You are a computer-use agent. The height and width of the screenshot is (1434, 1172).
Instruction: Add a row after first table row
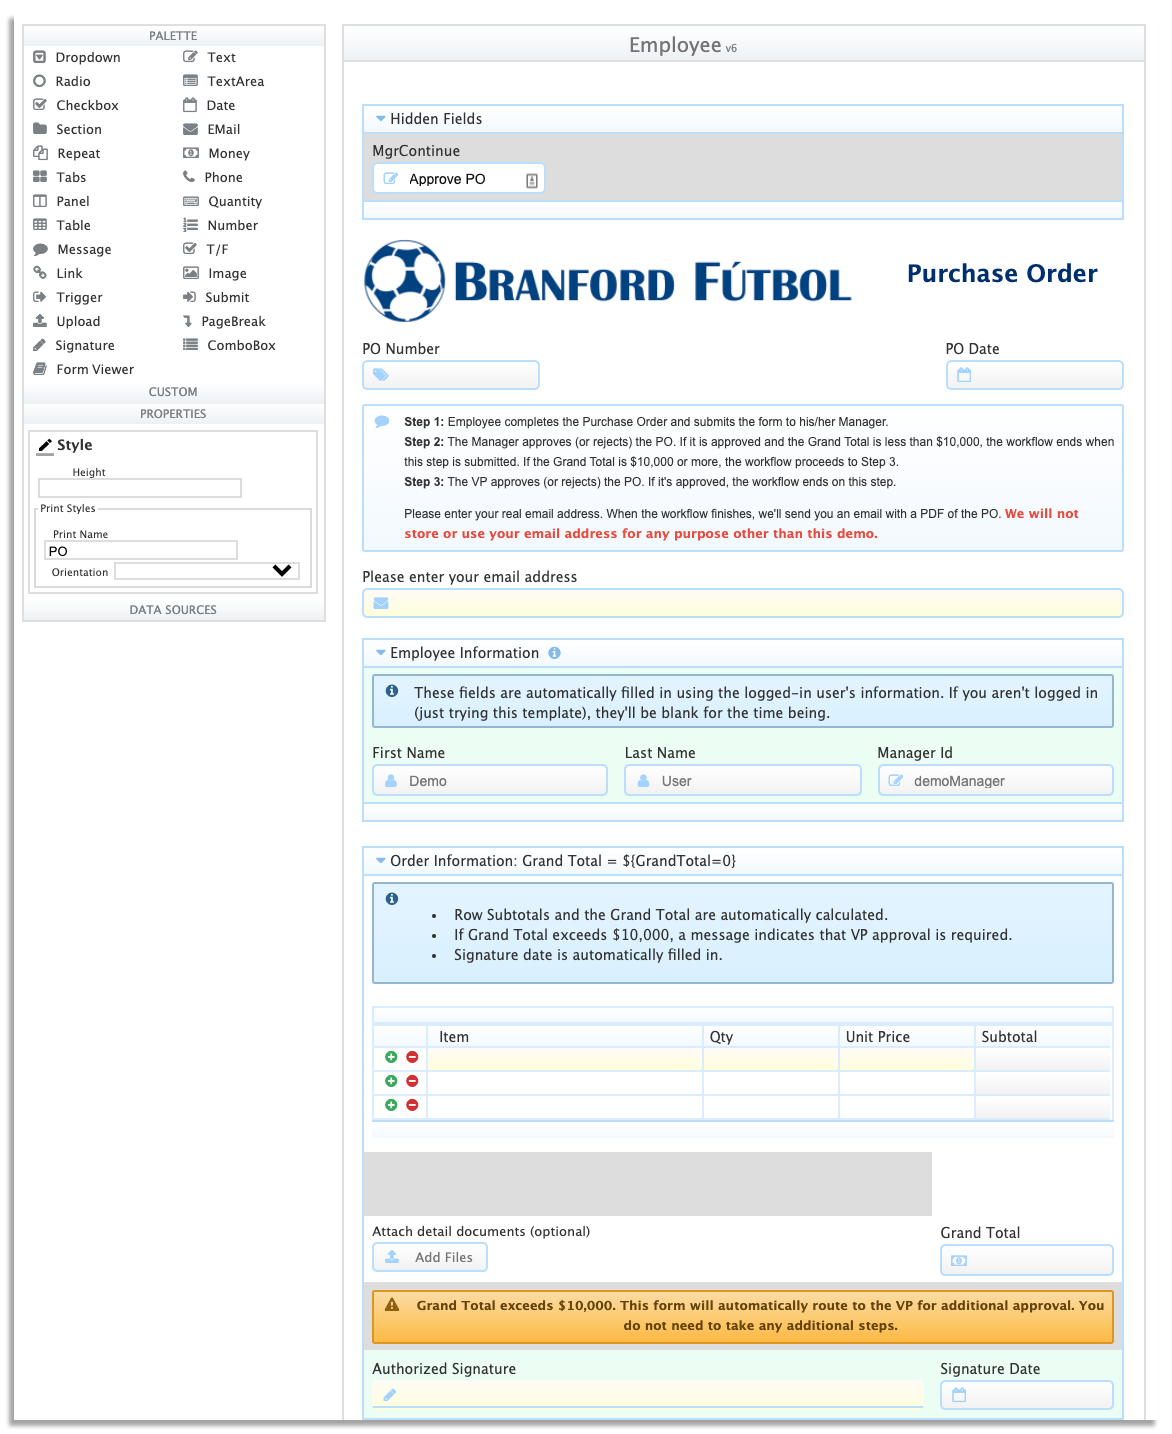click(391, 1057)
